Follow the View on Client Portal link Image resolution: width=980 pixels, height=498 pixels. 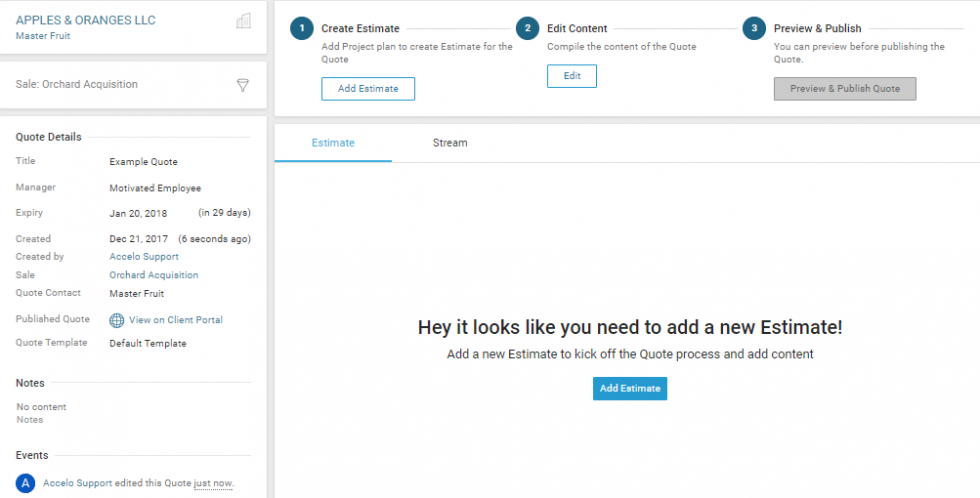pos(175,320)
